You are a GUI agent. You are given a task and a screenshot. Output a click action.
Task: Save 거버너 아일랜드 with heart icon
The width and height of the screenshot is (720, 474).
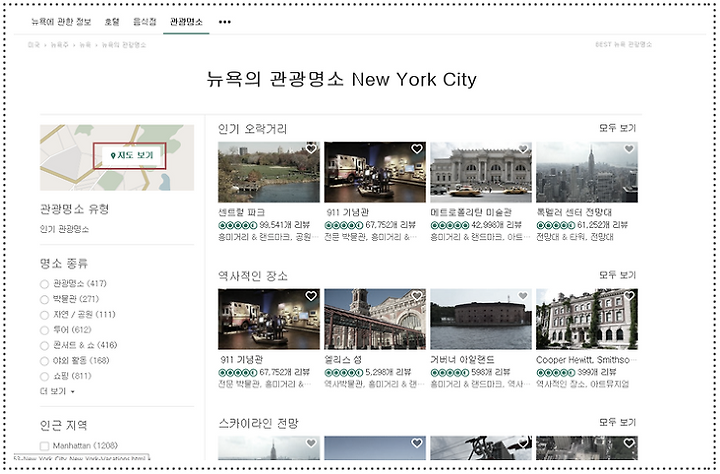coord(523,296)
